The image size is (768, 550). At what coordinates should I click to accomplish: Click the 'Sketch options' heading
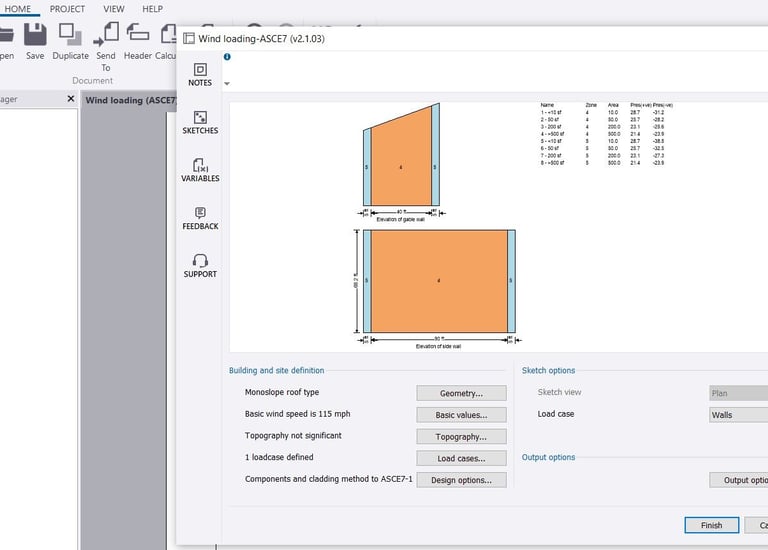(x=548, y=370)
